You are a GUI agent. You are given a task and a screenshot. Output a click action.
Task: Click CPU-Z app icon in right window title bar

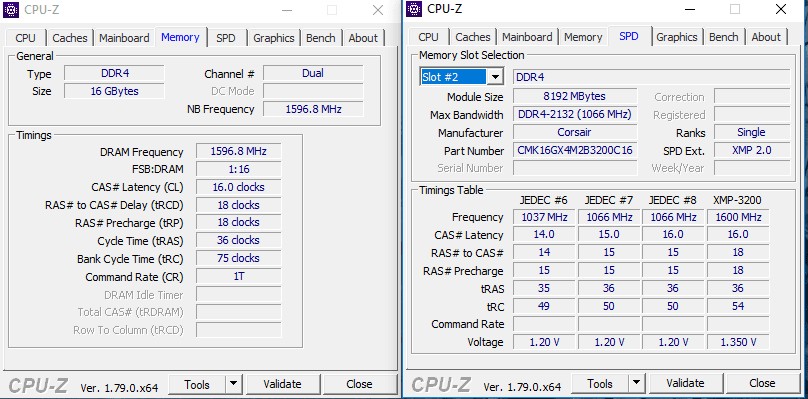point(414,9)
